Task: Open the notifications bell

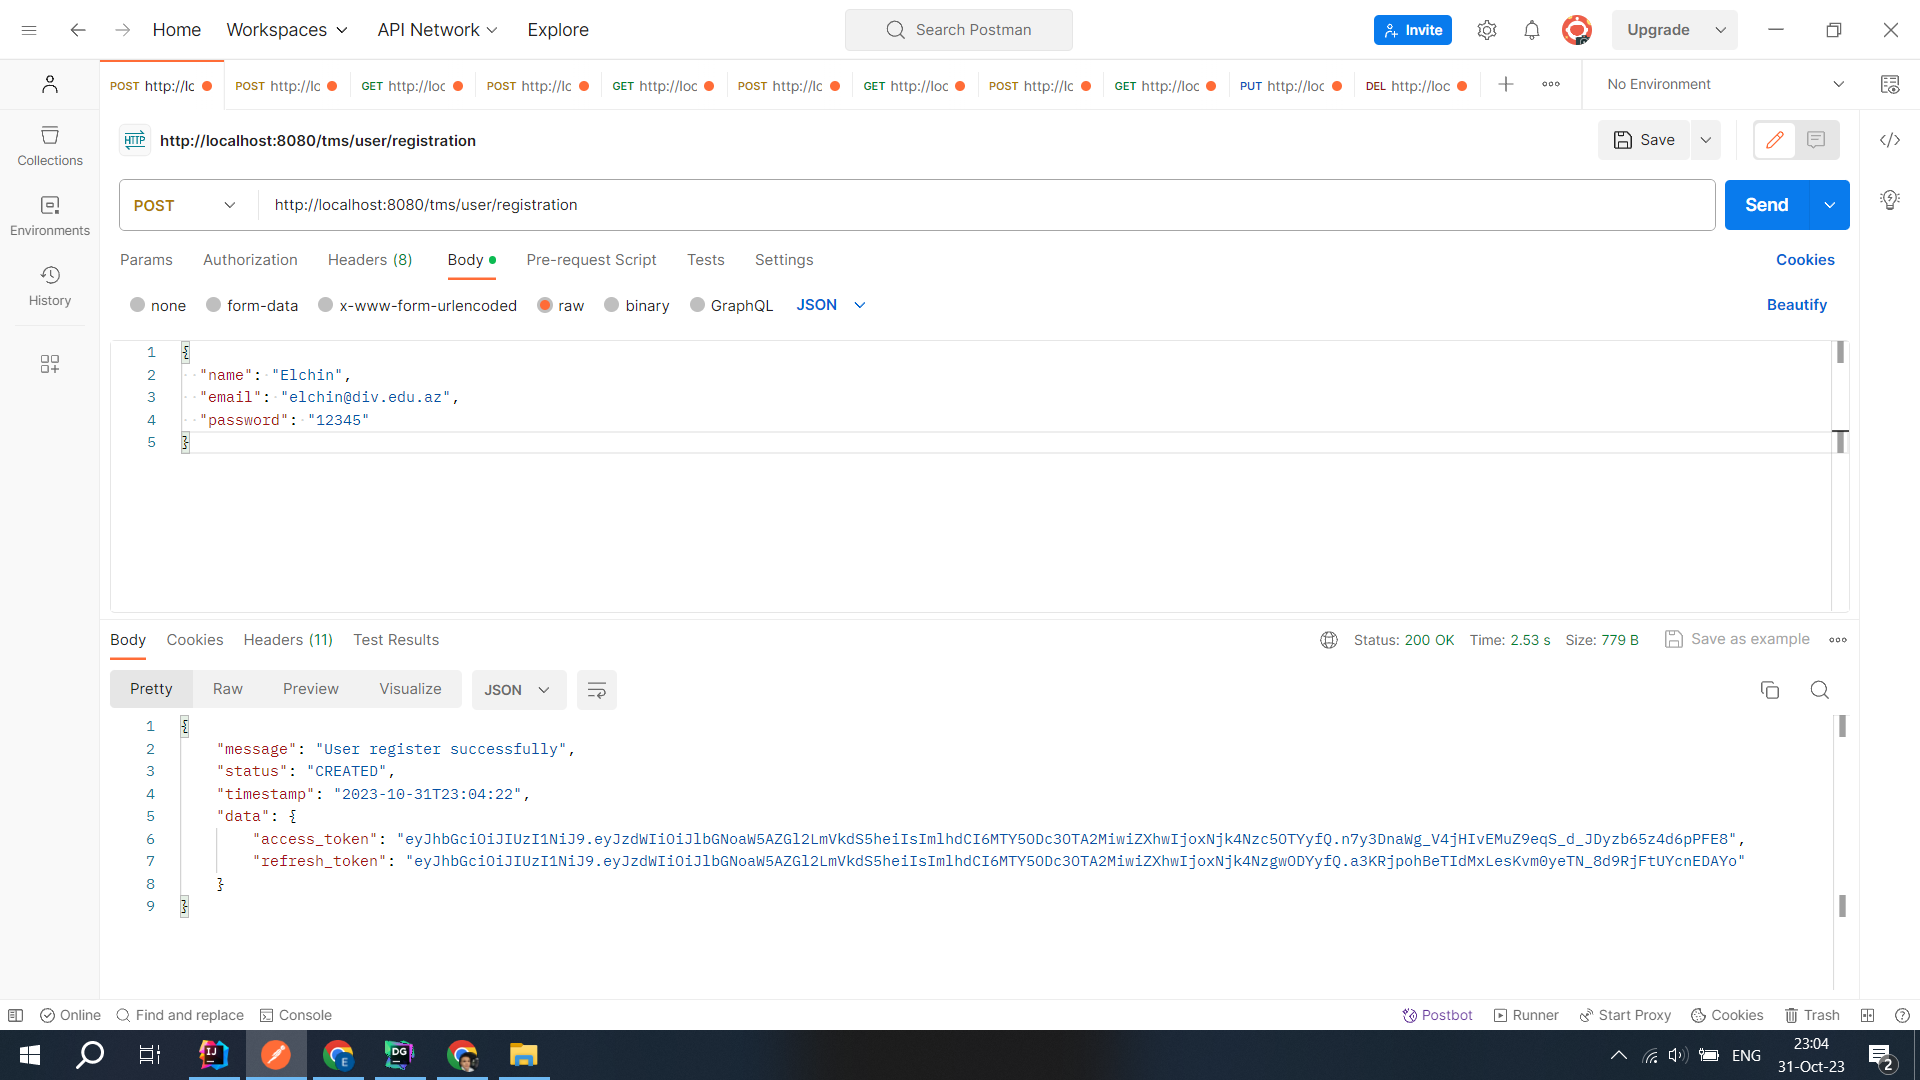Action: click(x=1531, y=30)
